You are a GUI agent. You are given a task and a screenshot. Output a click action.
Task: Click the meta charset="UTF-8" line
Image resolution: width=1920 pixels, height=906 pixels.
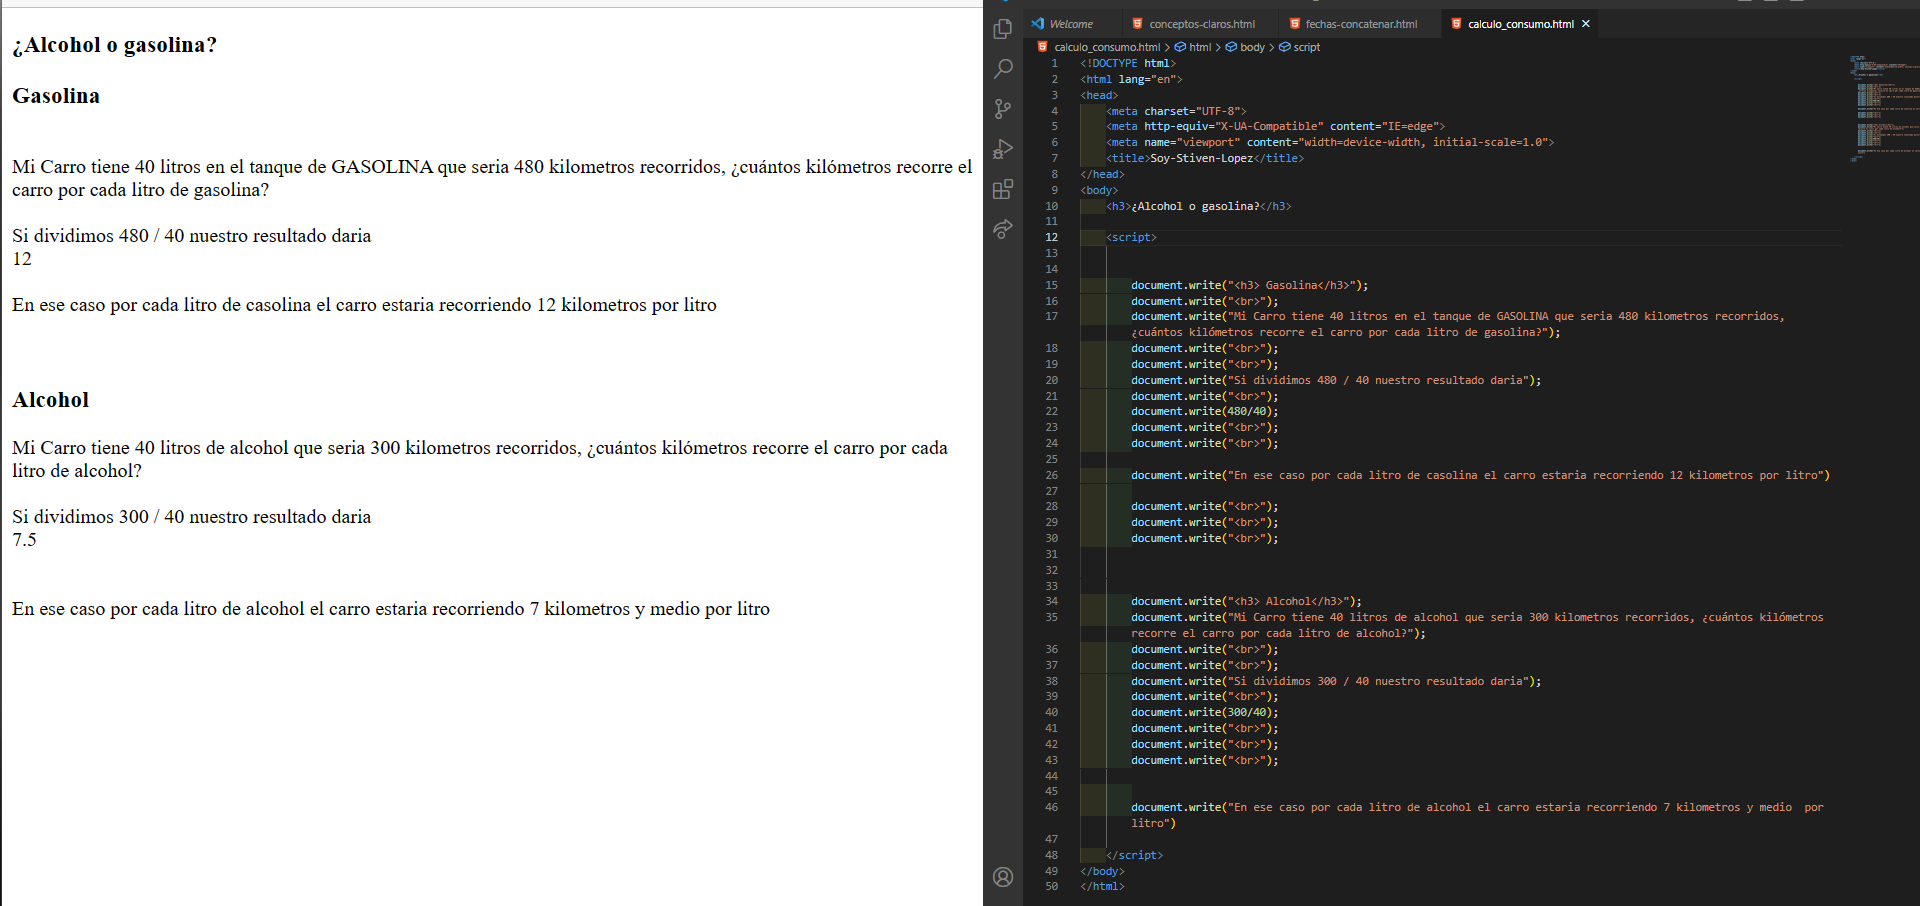point(1176,111)
